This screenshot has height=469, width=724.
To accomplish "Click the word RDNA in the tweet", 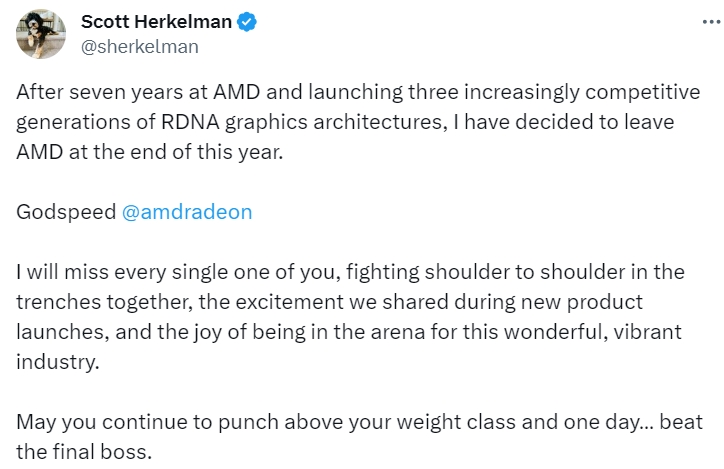I will [190, 122].
